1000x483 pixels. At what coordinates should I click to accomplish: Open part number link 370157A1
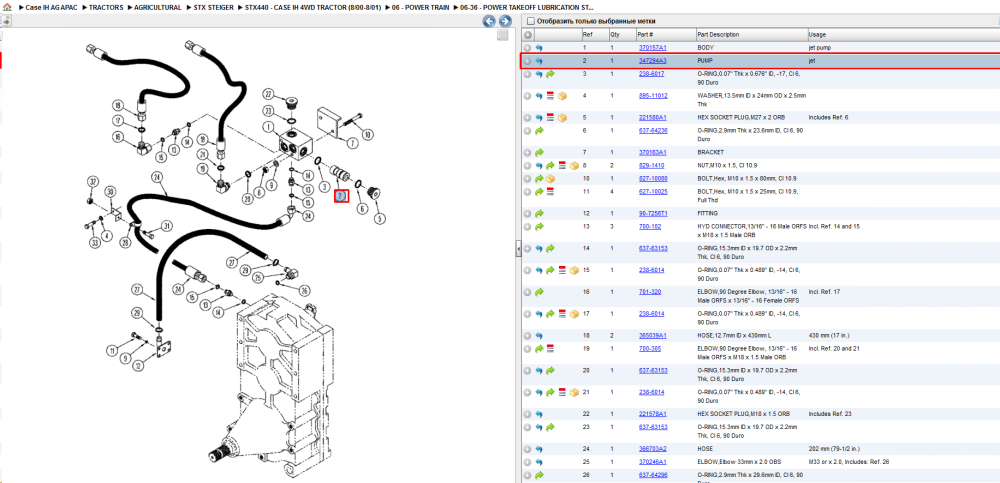pyautogui.click(x=652, y=48)
